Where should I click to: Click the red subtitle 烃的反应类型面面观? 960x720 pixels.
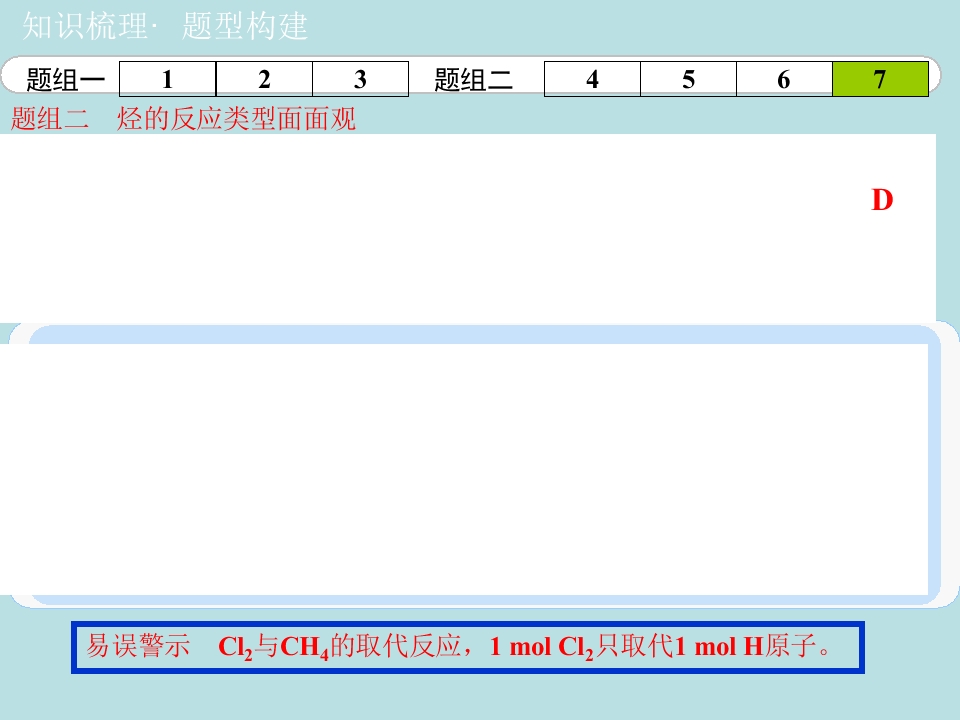click(236, 118)
